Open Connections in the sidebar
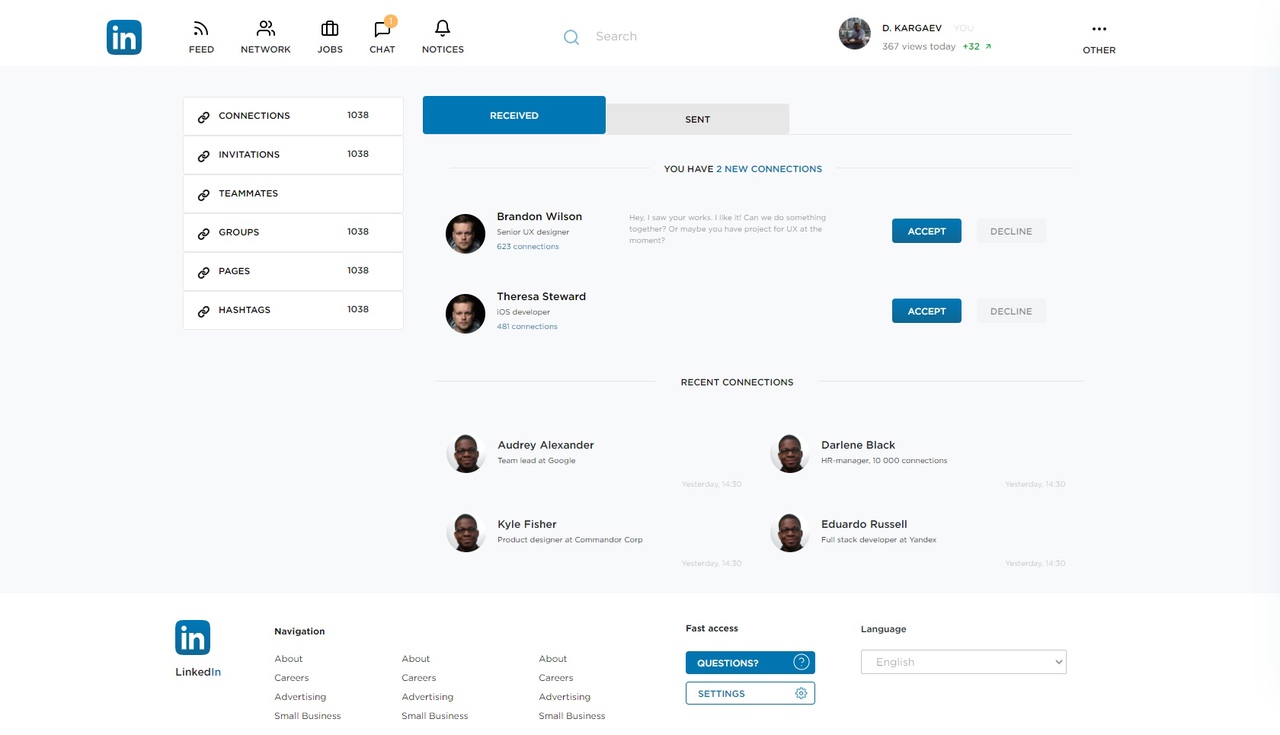The image size is (1280, 735). point(293,116)
